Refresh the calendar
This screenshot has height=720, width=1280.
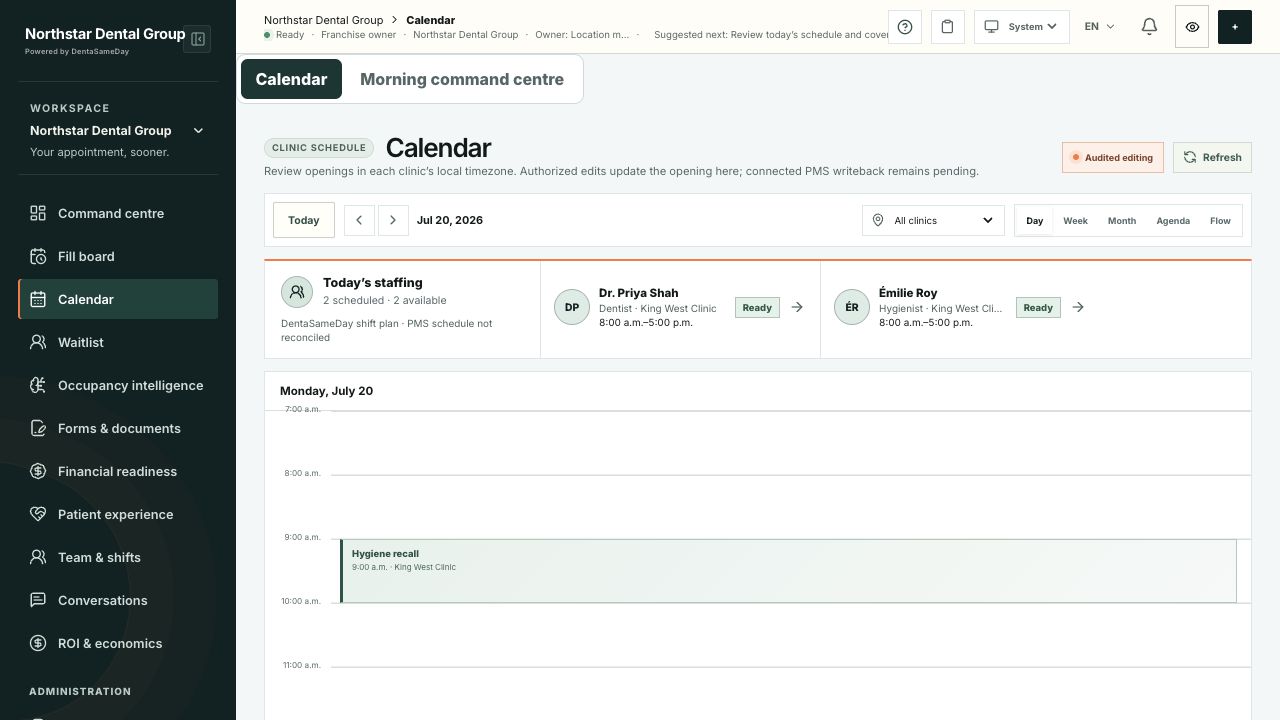[x=1212, y=157]
